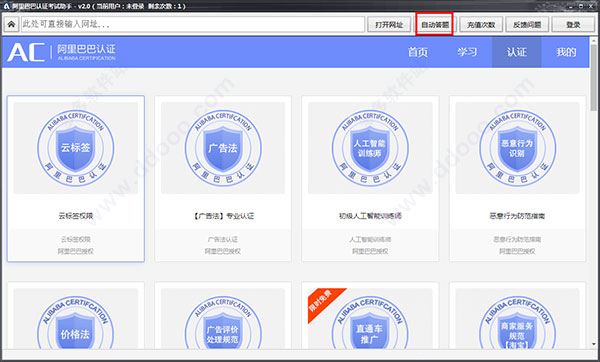Open the 价格法 badge card

click(76, 322)
